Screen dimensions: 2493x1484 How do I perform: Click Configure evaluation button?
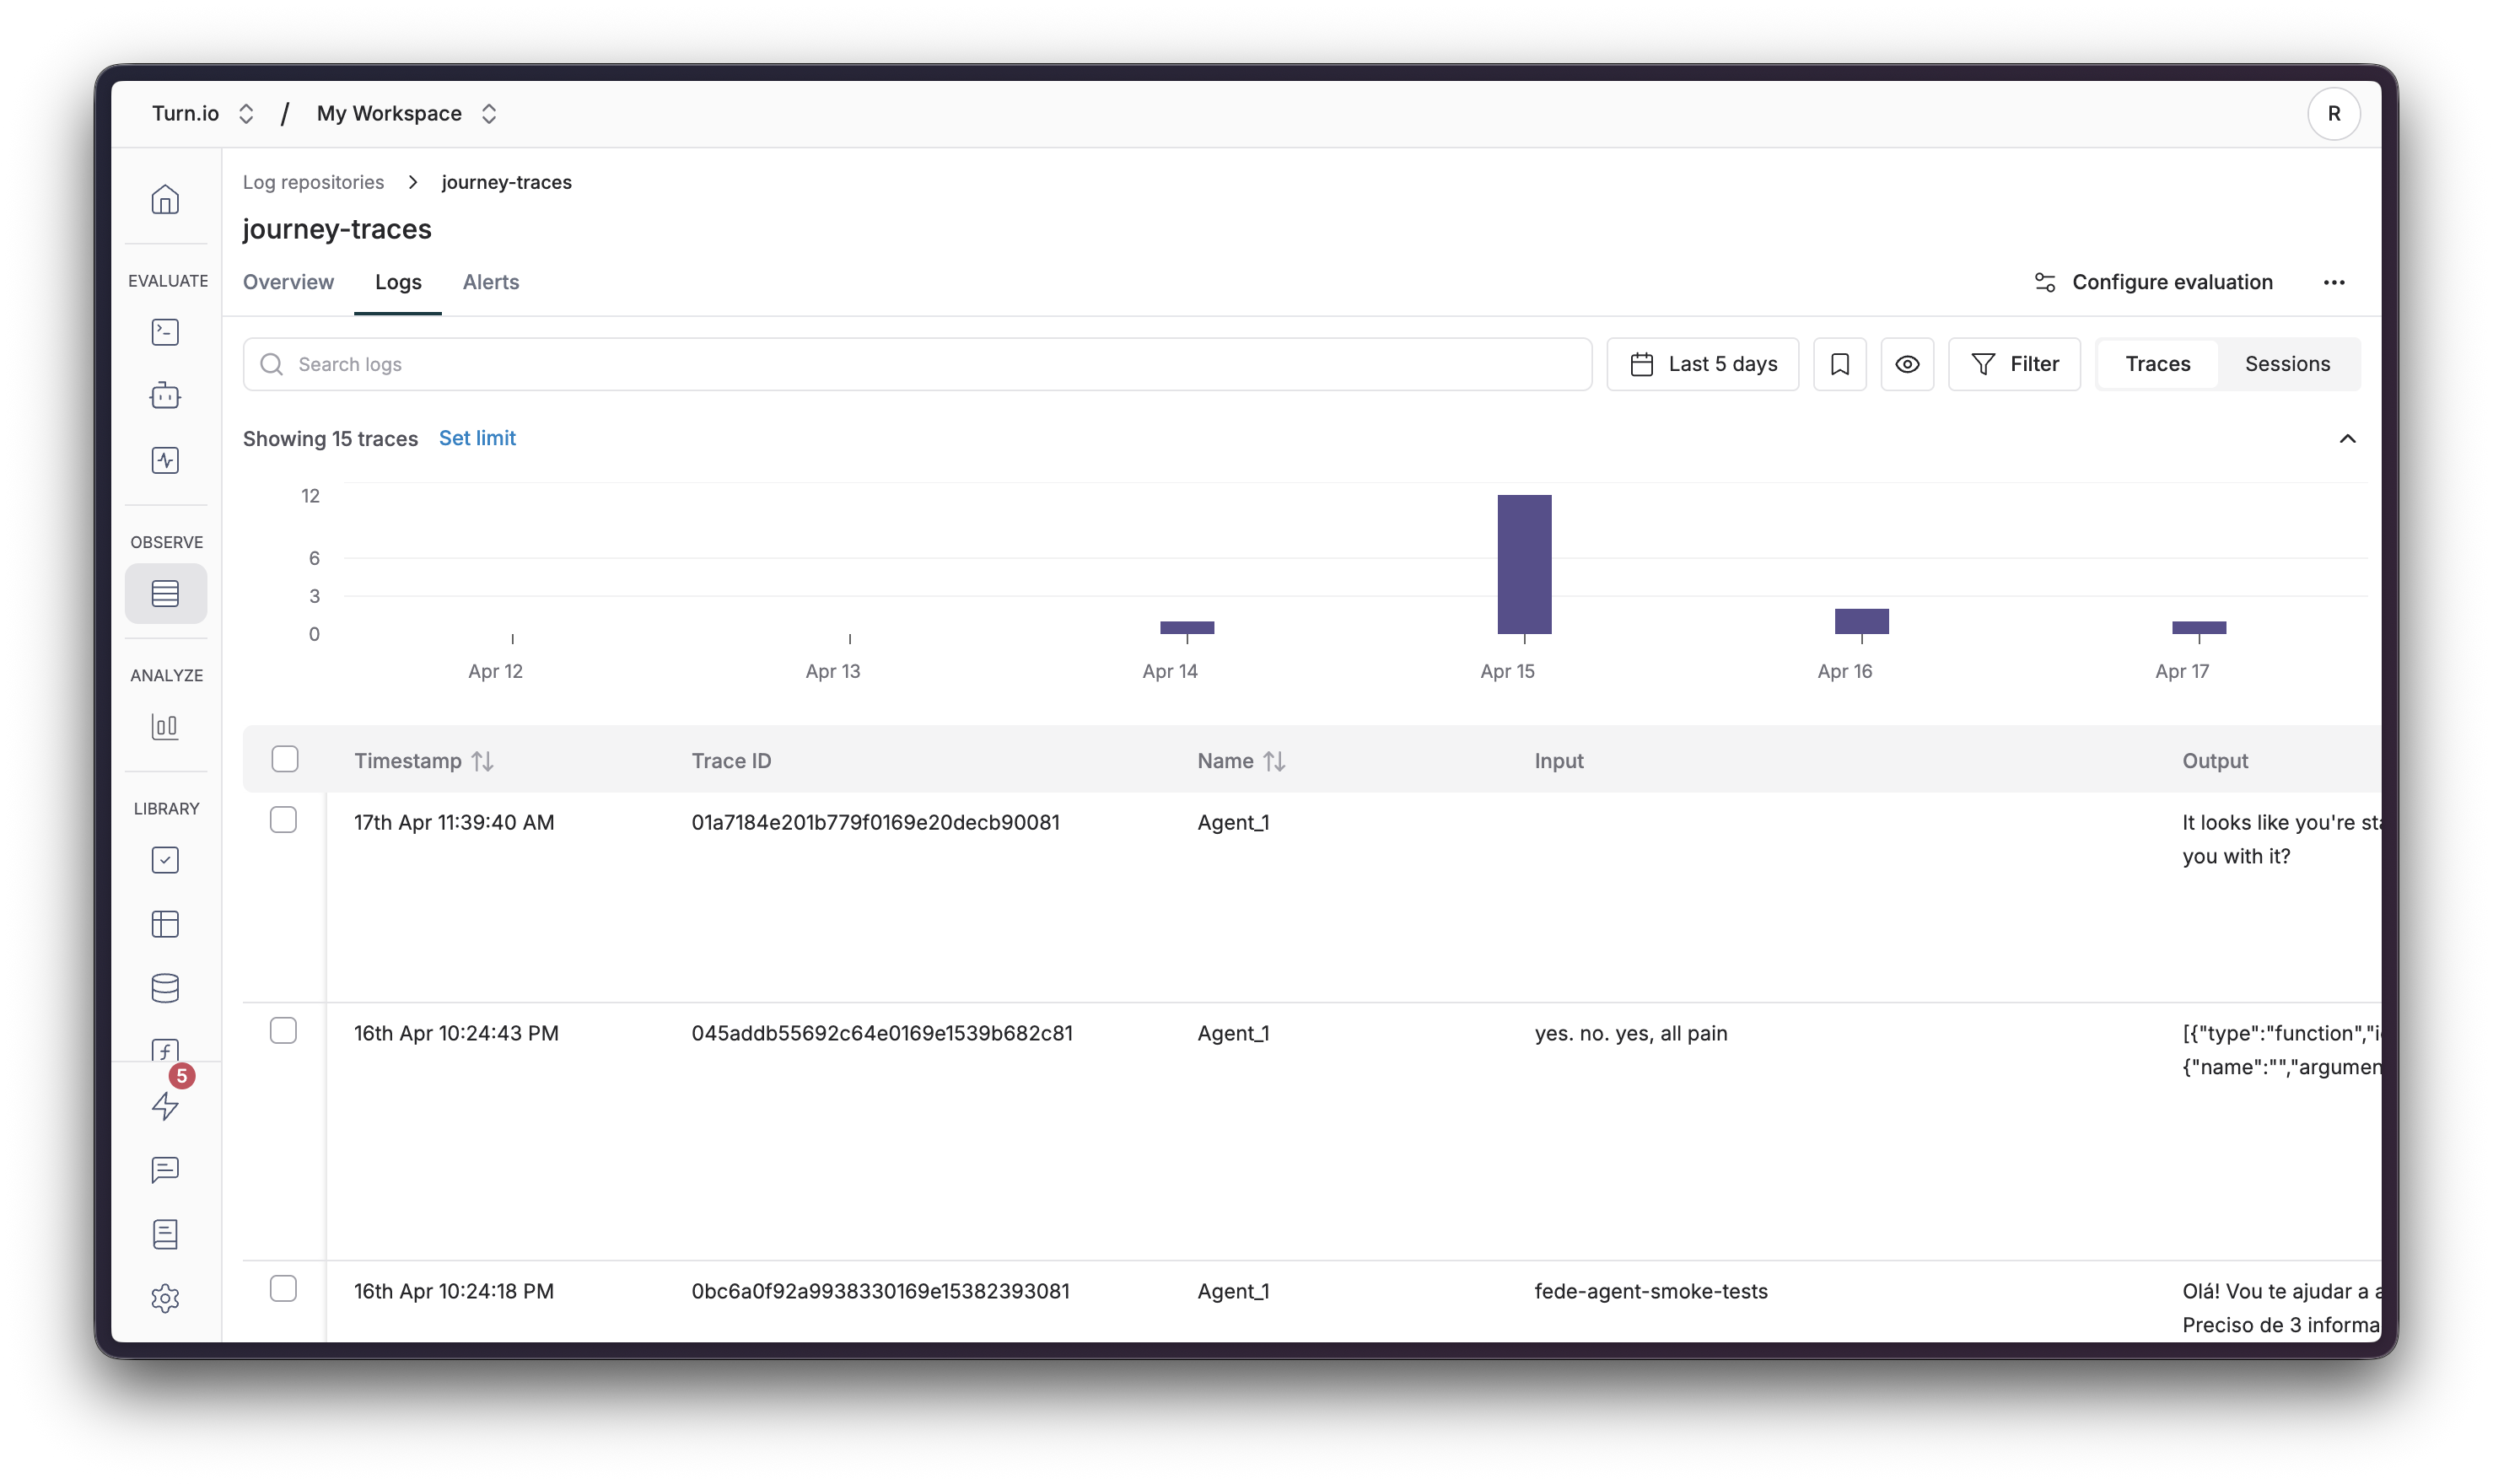tap(2153, 282)
